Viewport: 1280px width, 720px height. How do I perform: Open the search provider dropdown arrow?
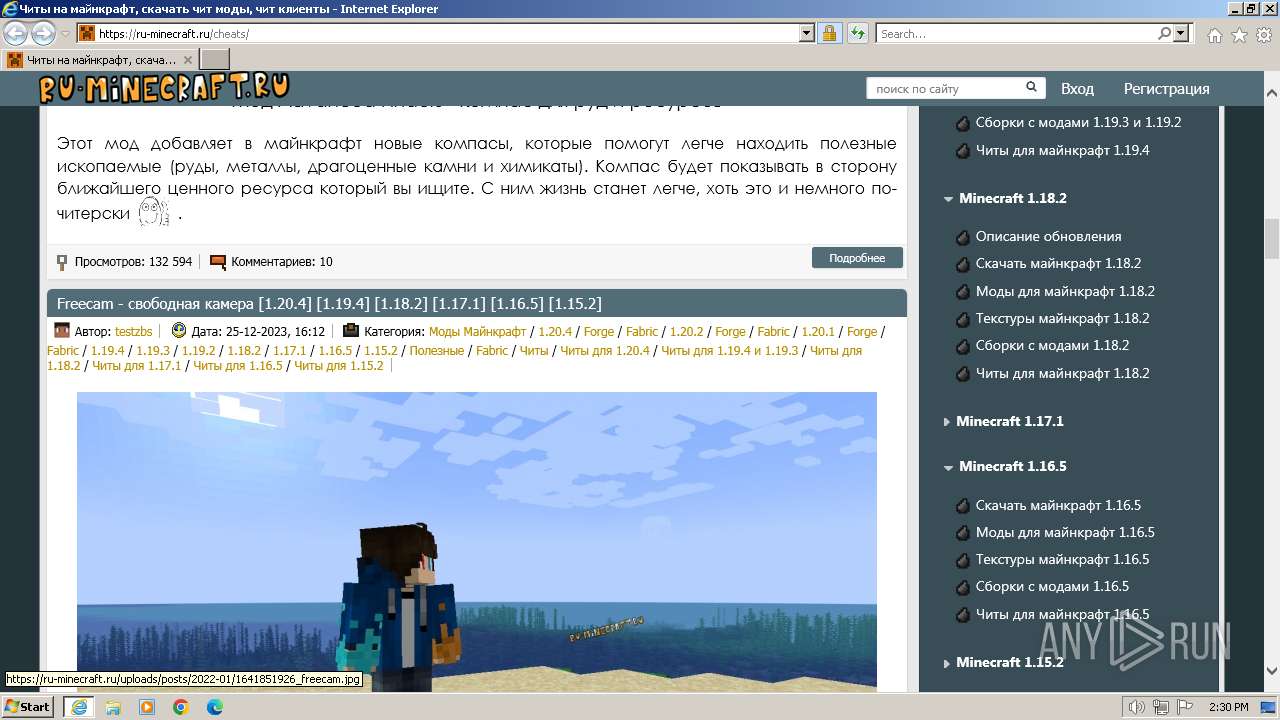click(x=1182, y=33)
